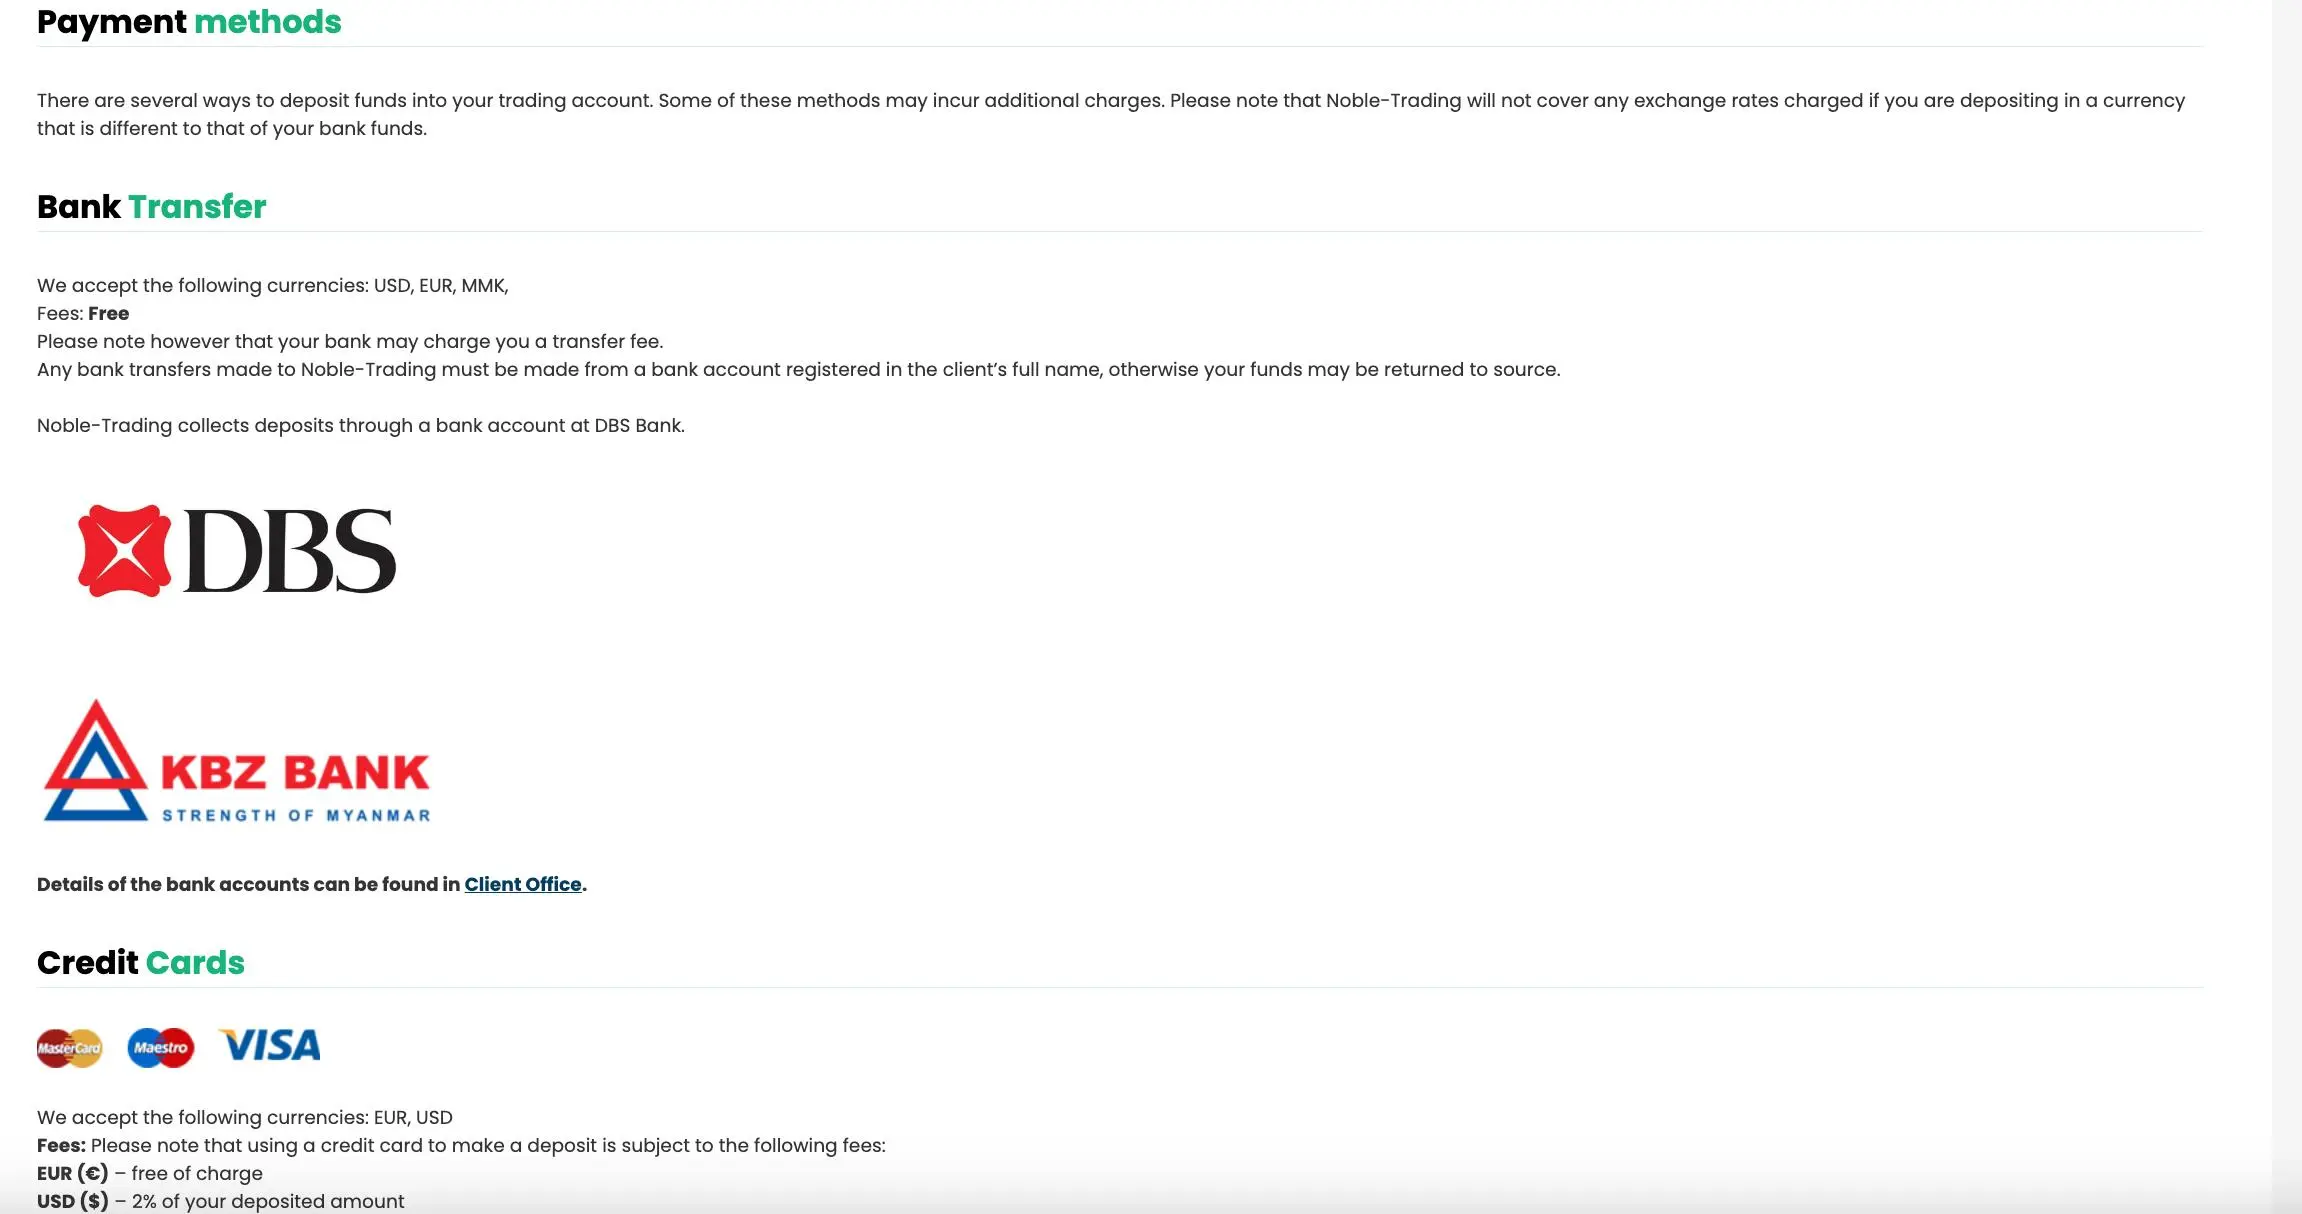Viewport: 2302px width, 1214px height.
Task: Click the KBZ Bank triangle emblem
Action: pyautogui.click(x=96, y=761)
